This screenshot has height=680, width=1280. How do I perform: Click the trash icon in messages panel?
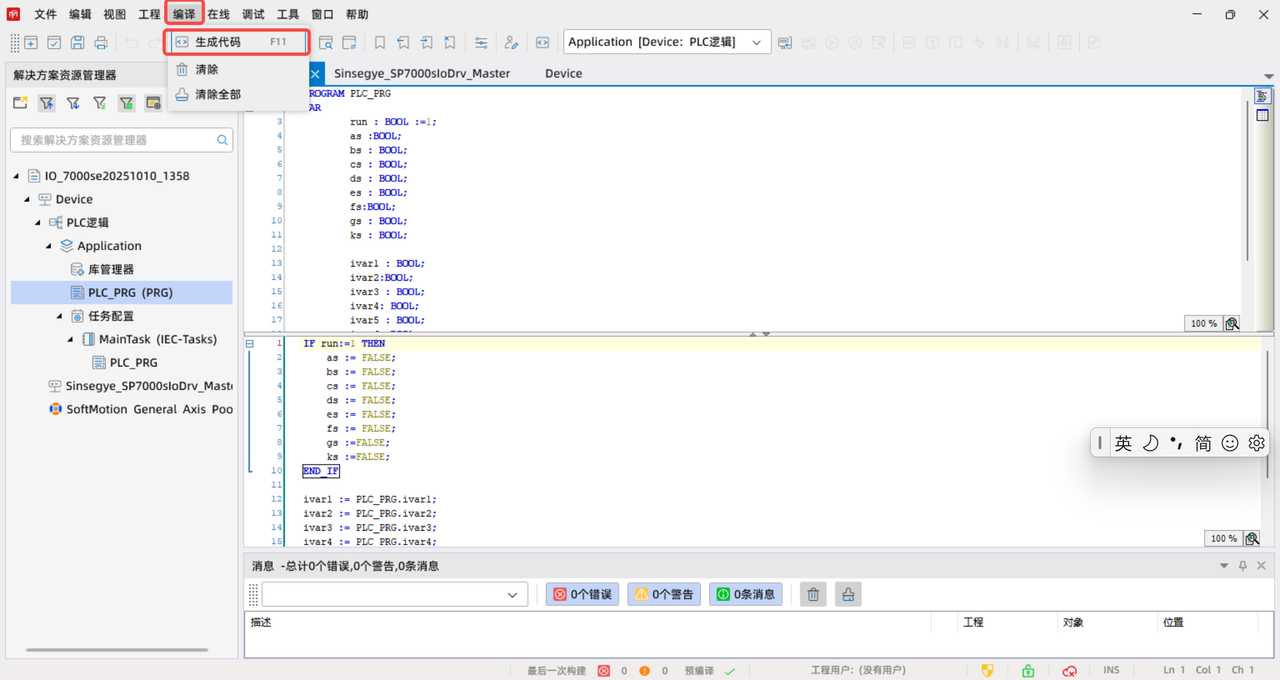(813, 595)
